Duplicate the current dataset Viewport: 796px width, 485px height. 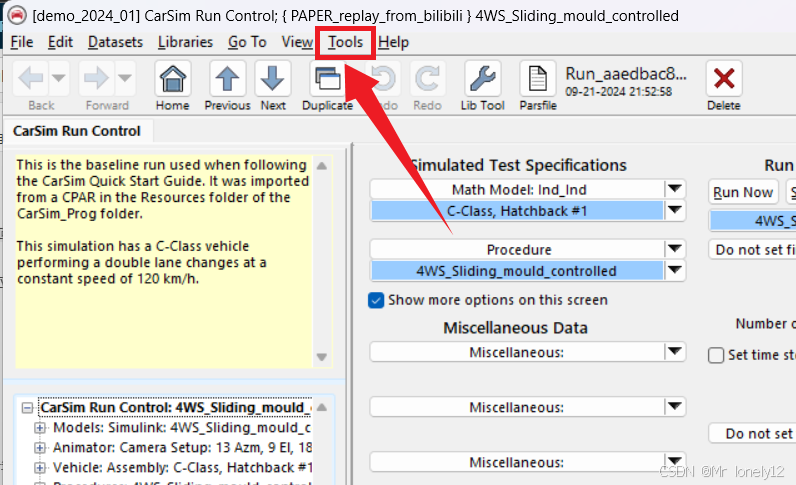(x=328, y=78)
